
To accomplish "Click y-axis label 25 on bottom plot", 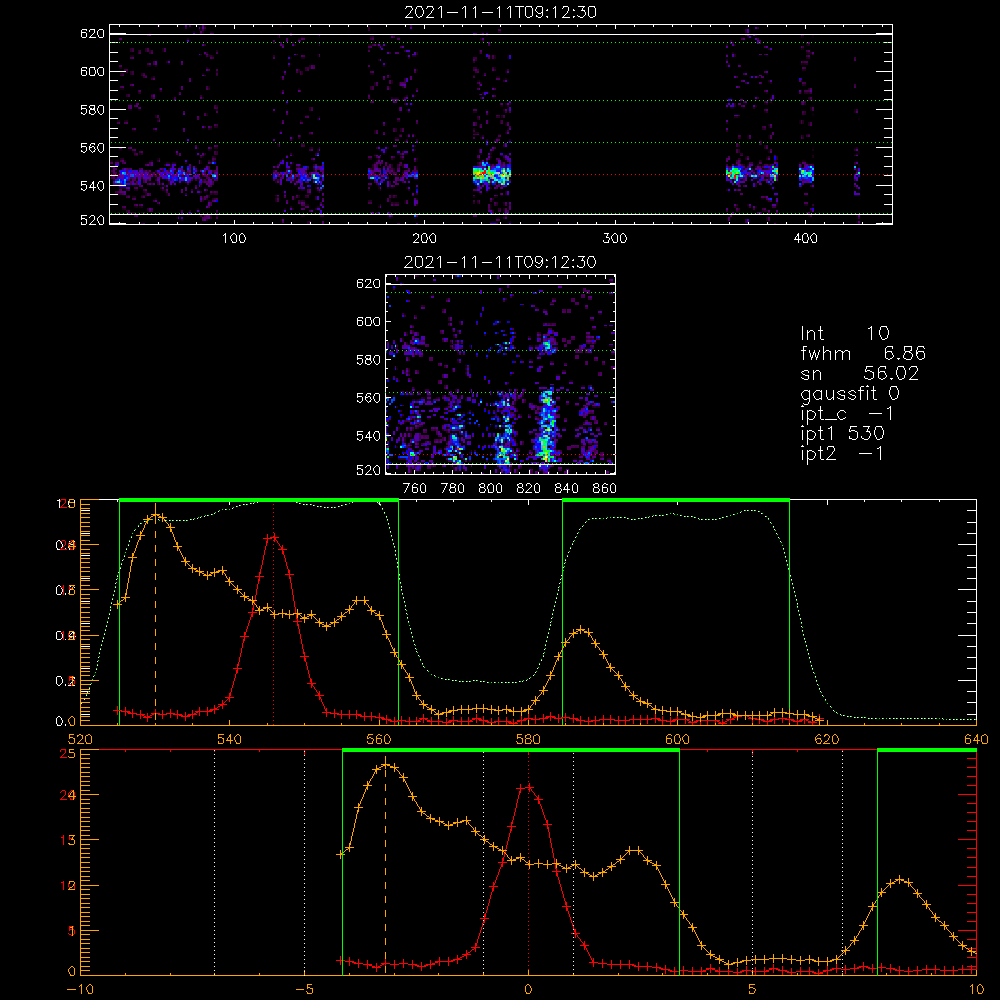I will pyautogui.click(x=67, y=753).
